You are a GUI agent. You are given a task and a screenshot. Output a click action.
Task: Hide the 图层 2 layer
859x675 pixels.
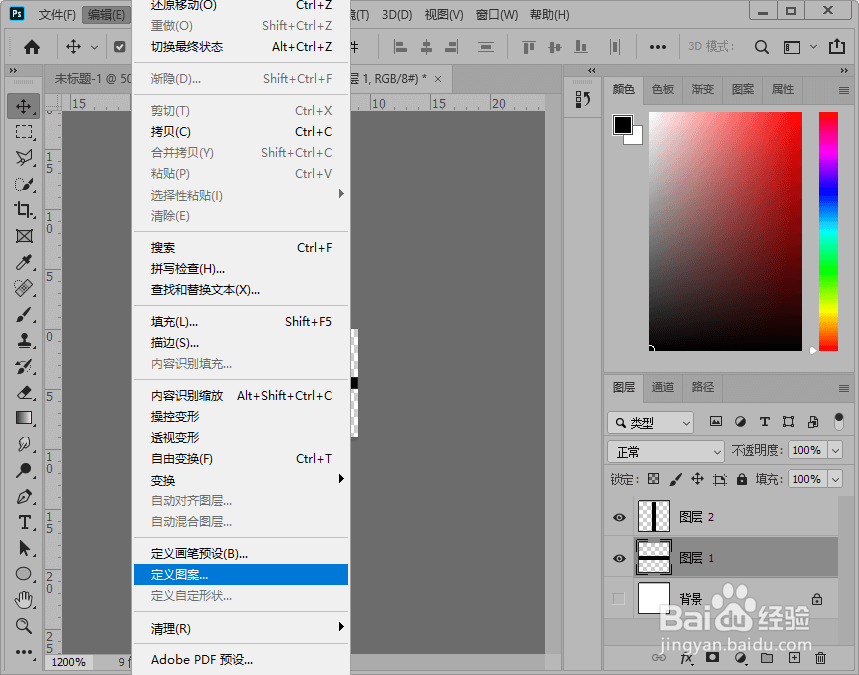pyautogui.click(x=620, y=517)
